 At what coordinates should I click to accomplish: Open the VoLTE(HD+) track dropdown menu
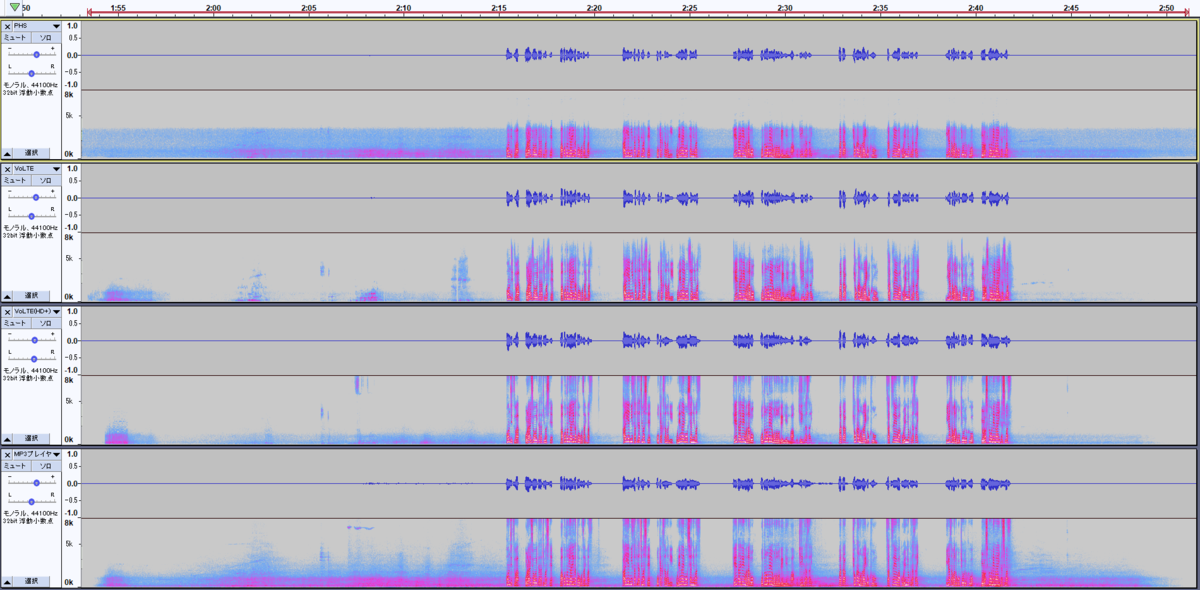37,312
